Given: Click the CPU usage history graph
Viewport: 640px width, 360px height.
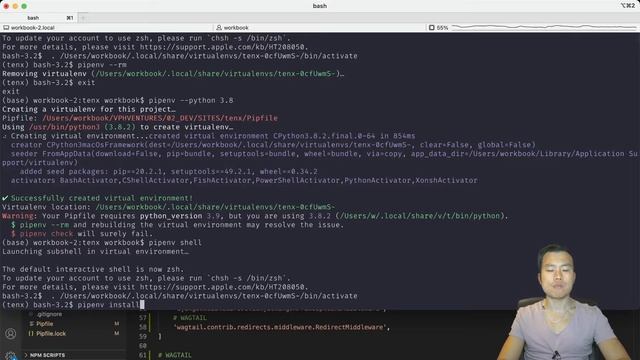Looking at the screenshot, I should 544,27.
